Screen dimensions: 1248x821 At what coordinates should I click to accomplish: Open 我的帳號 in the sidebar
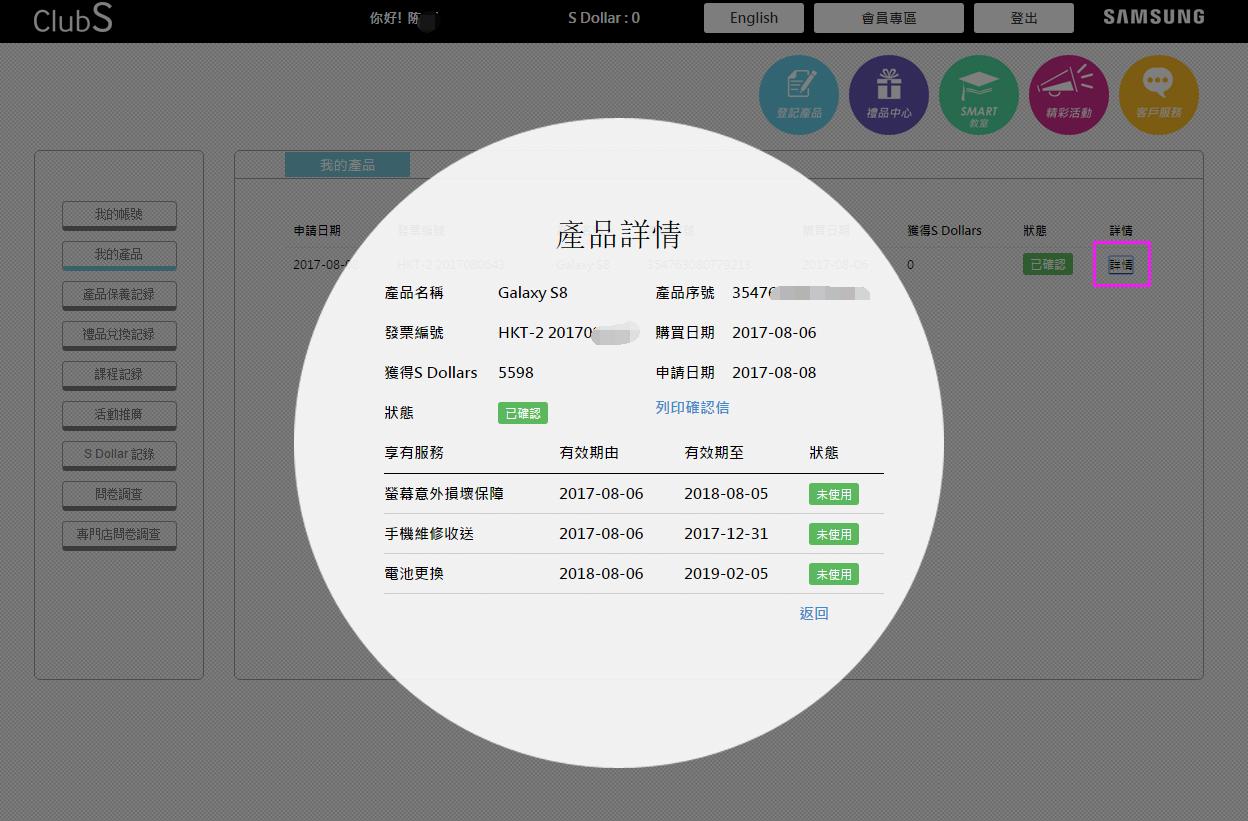[119, 214]
